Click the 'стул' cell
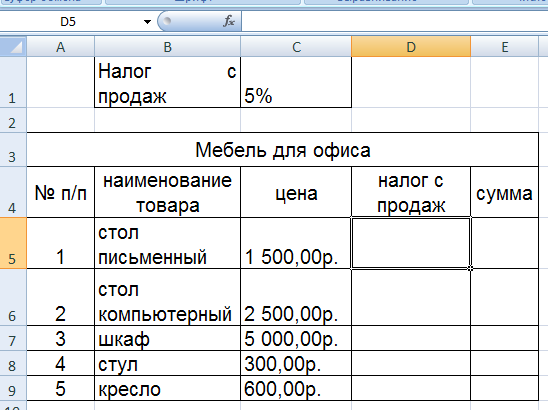Viewport: 548px width, 410px height. tap(167, 364)
